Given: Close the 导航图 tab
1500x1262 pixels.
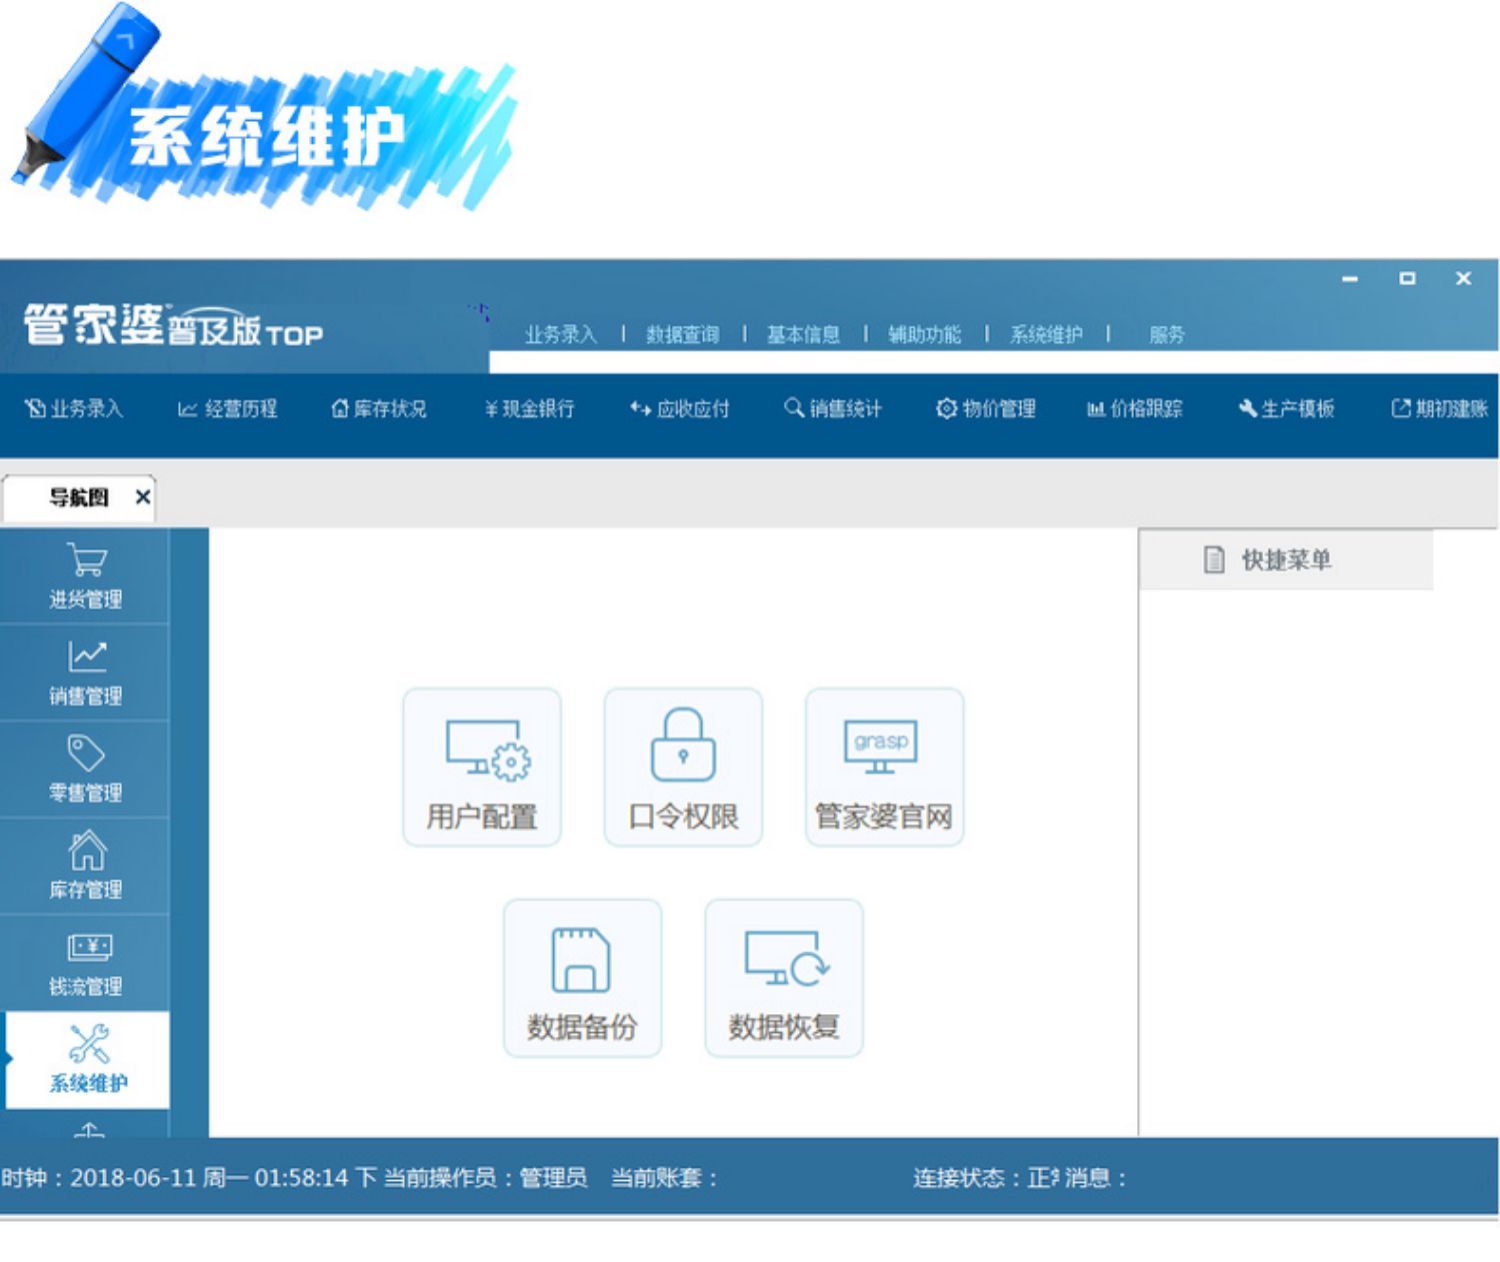Looking at the screenshot, I should (x=143, y=496).
